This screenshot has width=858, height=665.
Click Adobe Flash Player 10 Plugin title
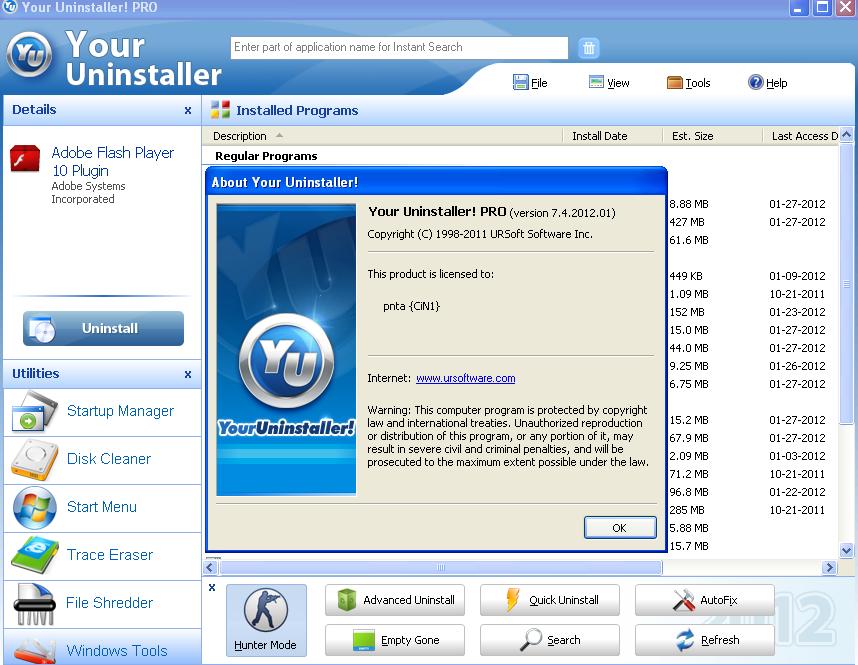pyautogui.click(x=113, y=161)
